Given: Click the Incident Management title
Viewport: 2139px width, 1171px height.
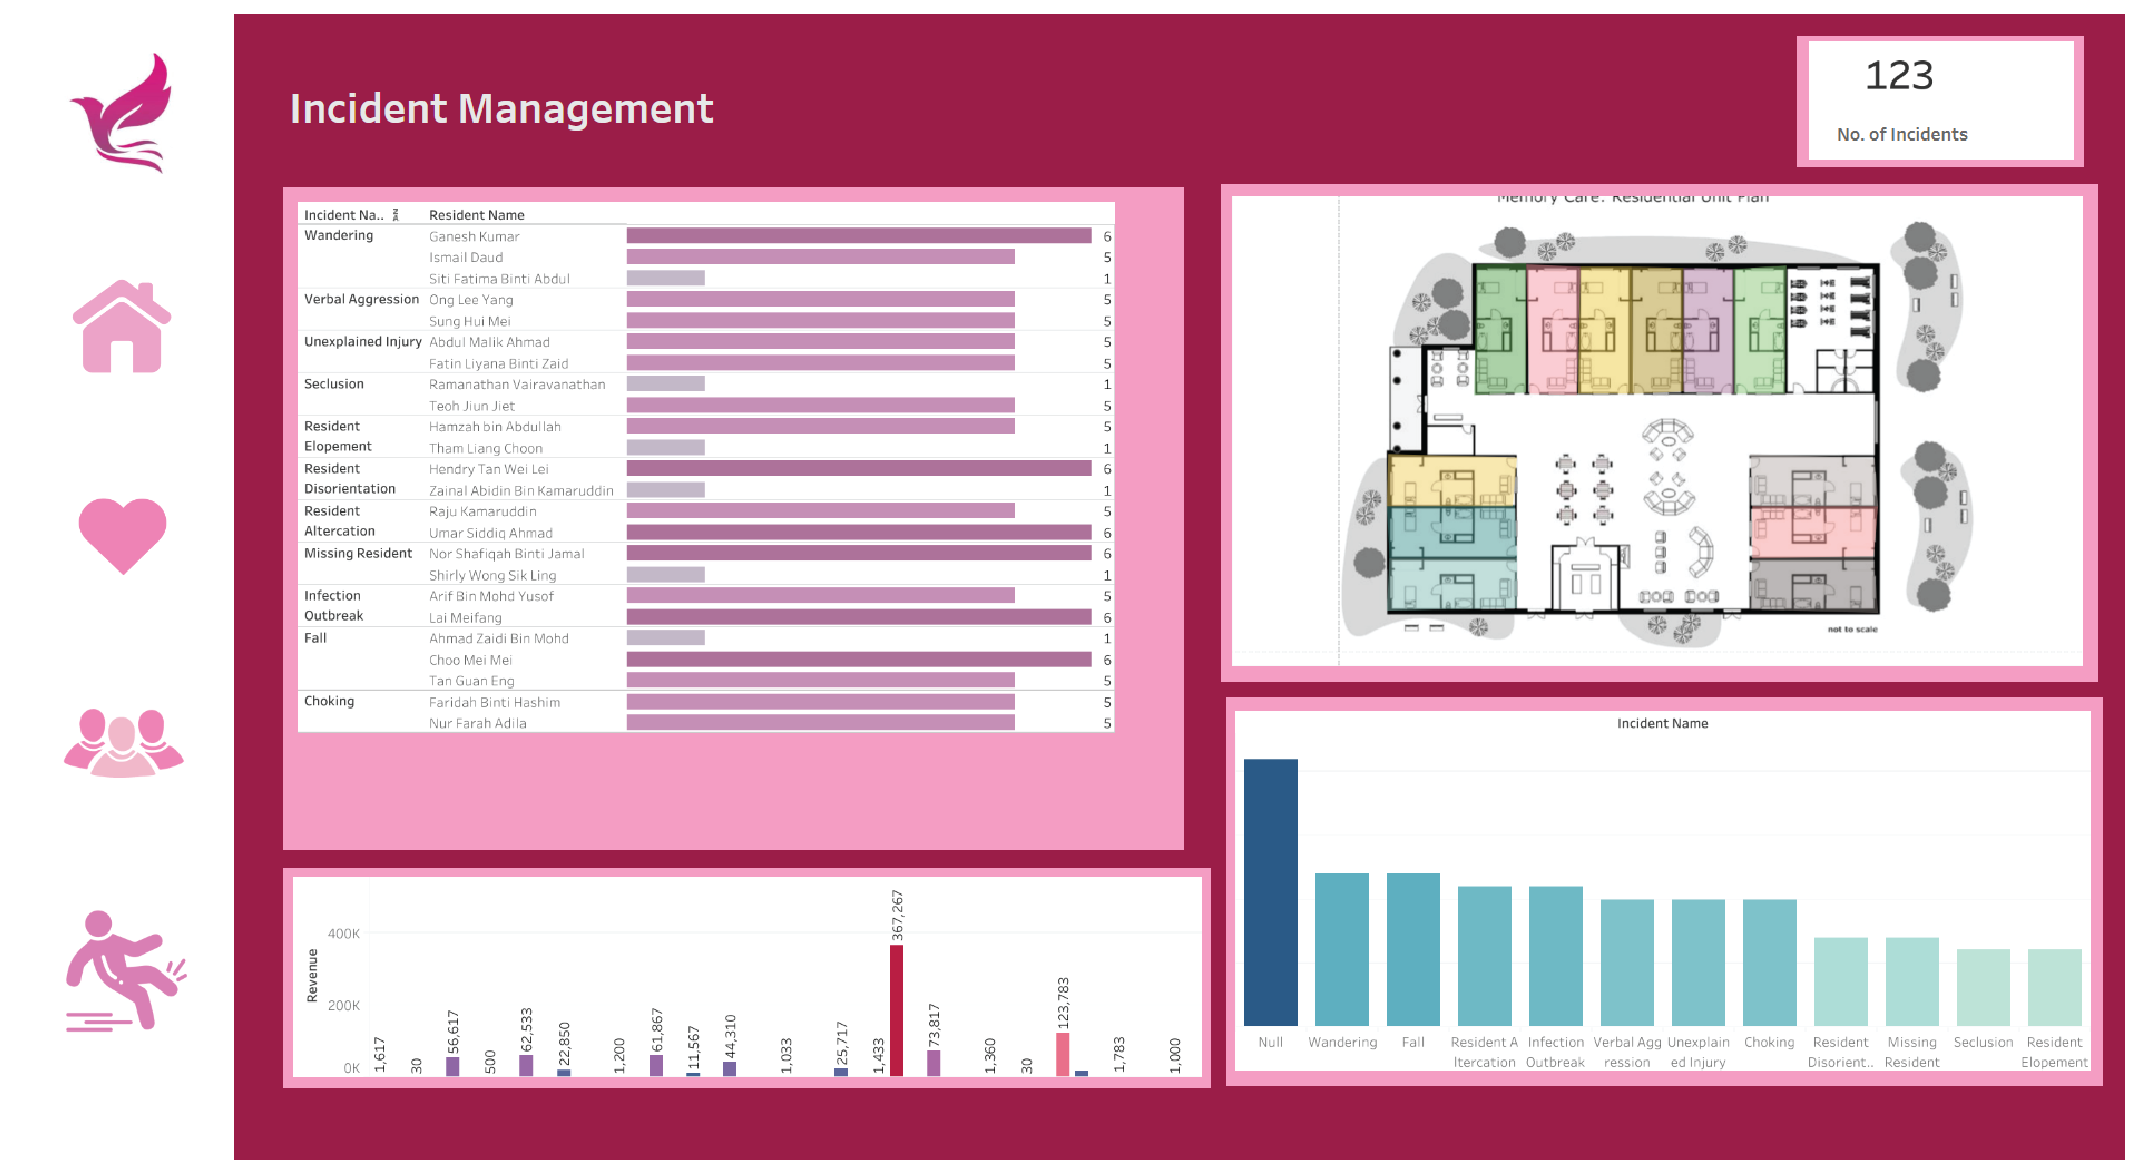Looking at the screenshot, I should 501,108.
